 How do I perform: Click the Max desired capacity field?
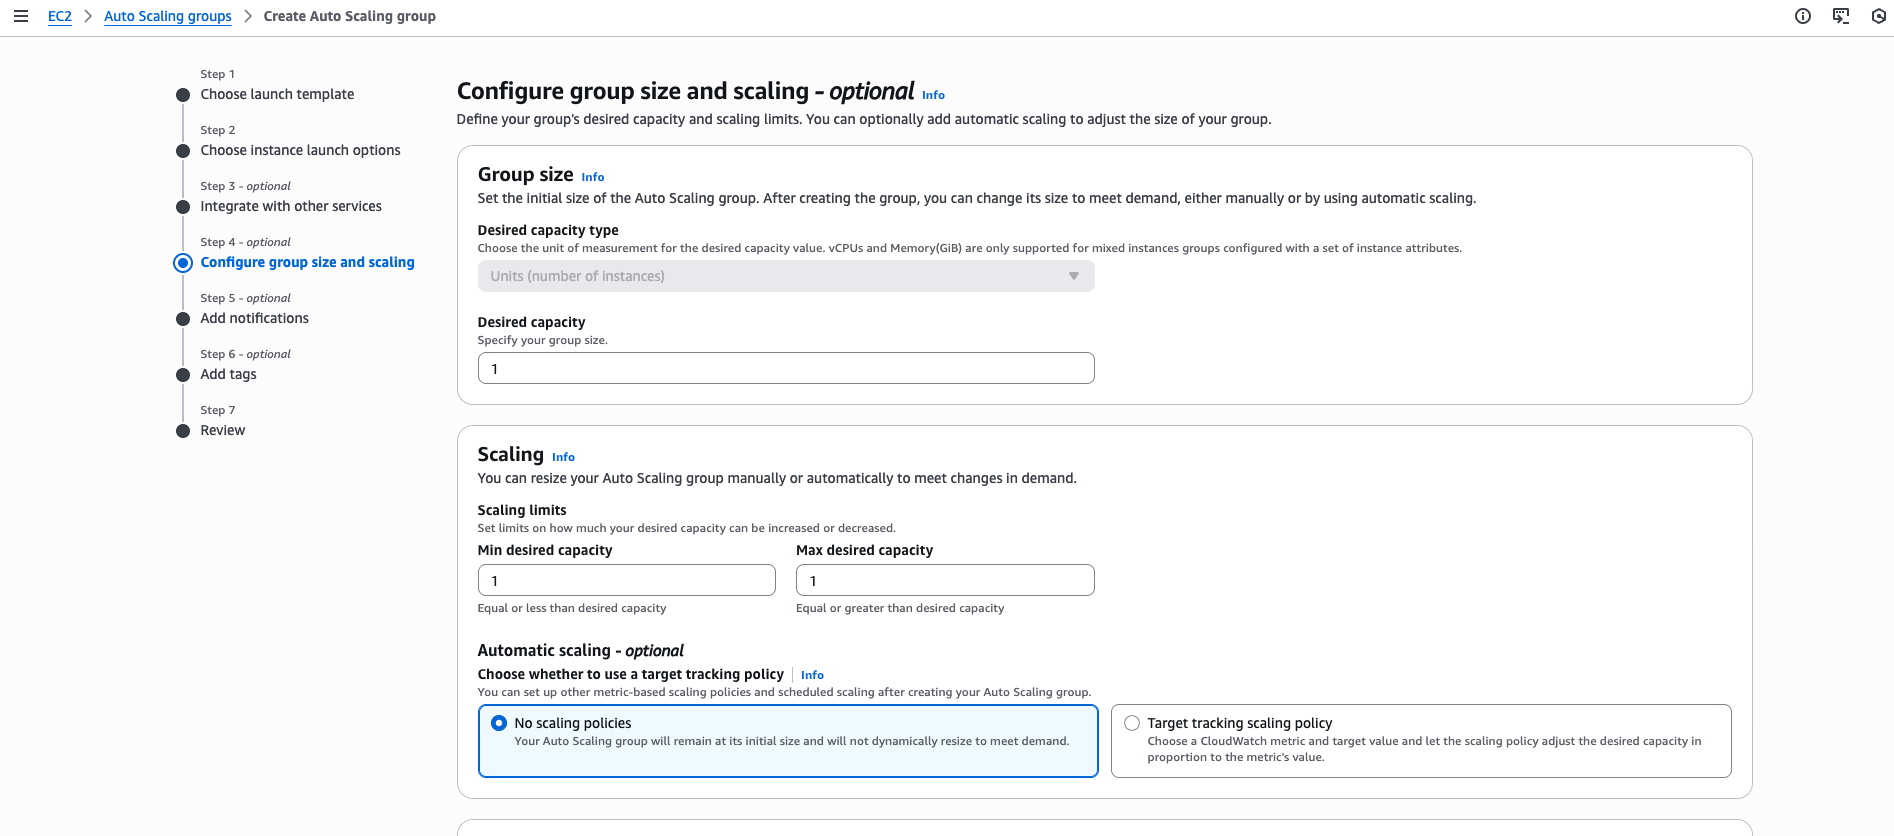tap(945, 580)
